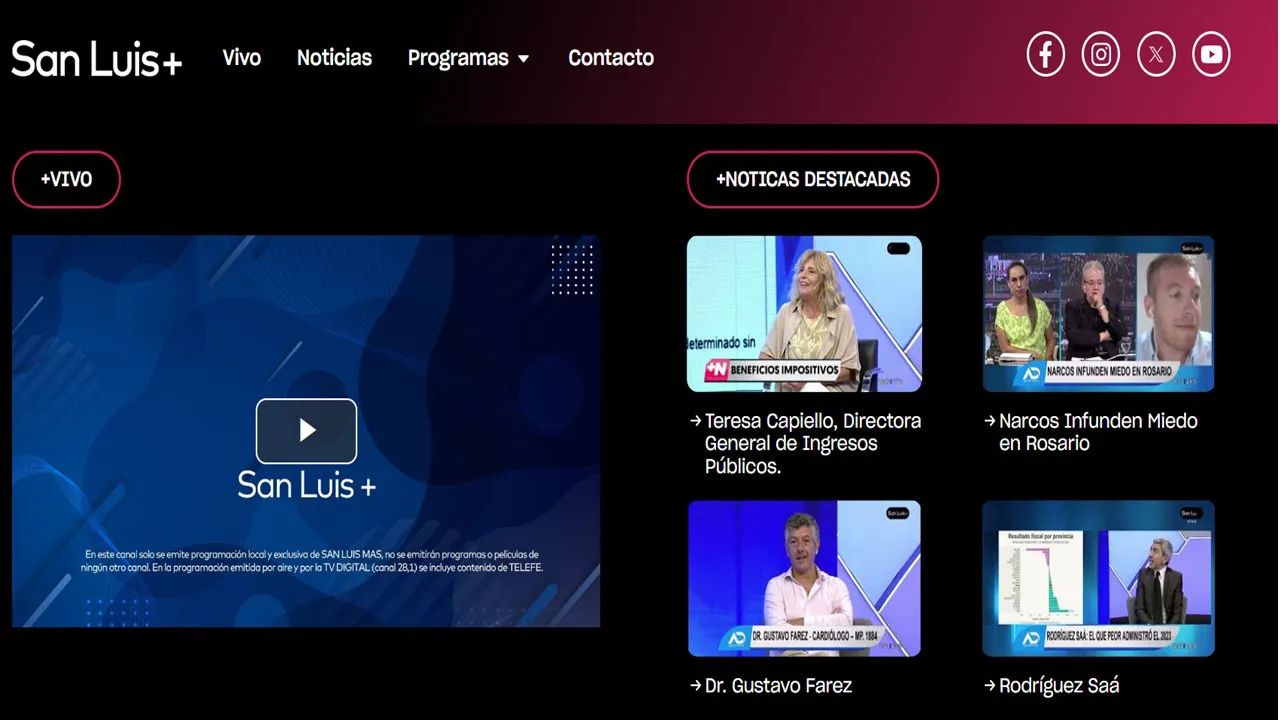Open the Dr. Gustavo Farez headline
This screenshot has height=720, width=1280.
pyautogui.click(x=778, y=686)
